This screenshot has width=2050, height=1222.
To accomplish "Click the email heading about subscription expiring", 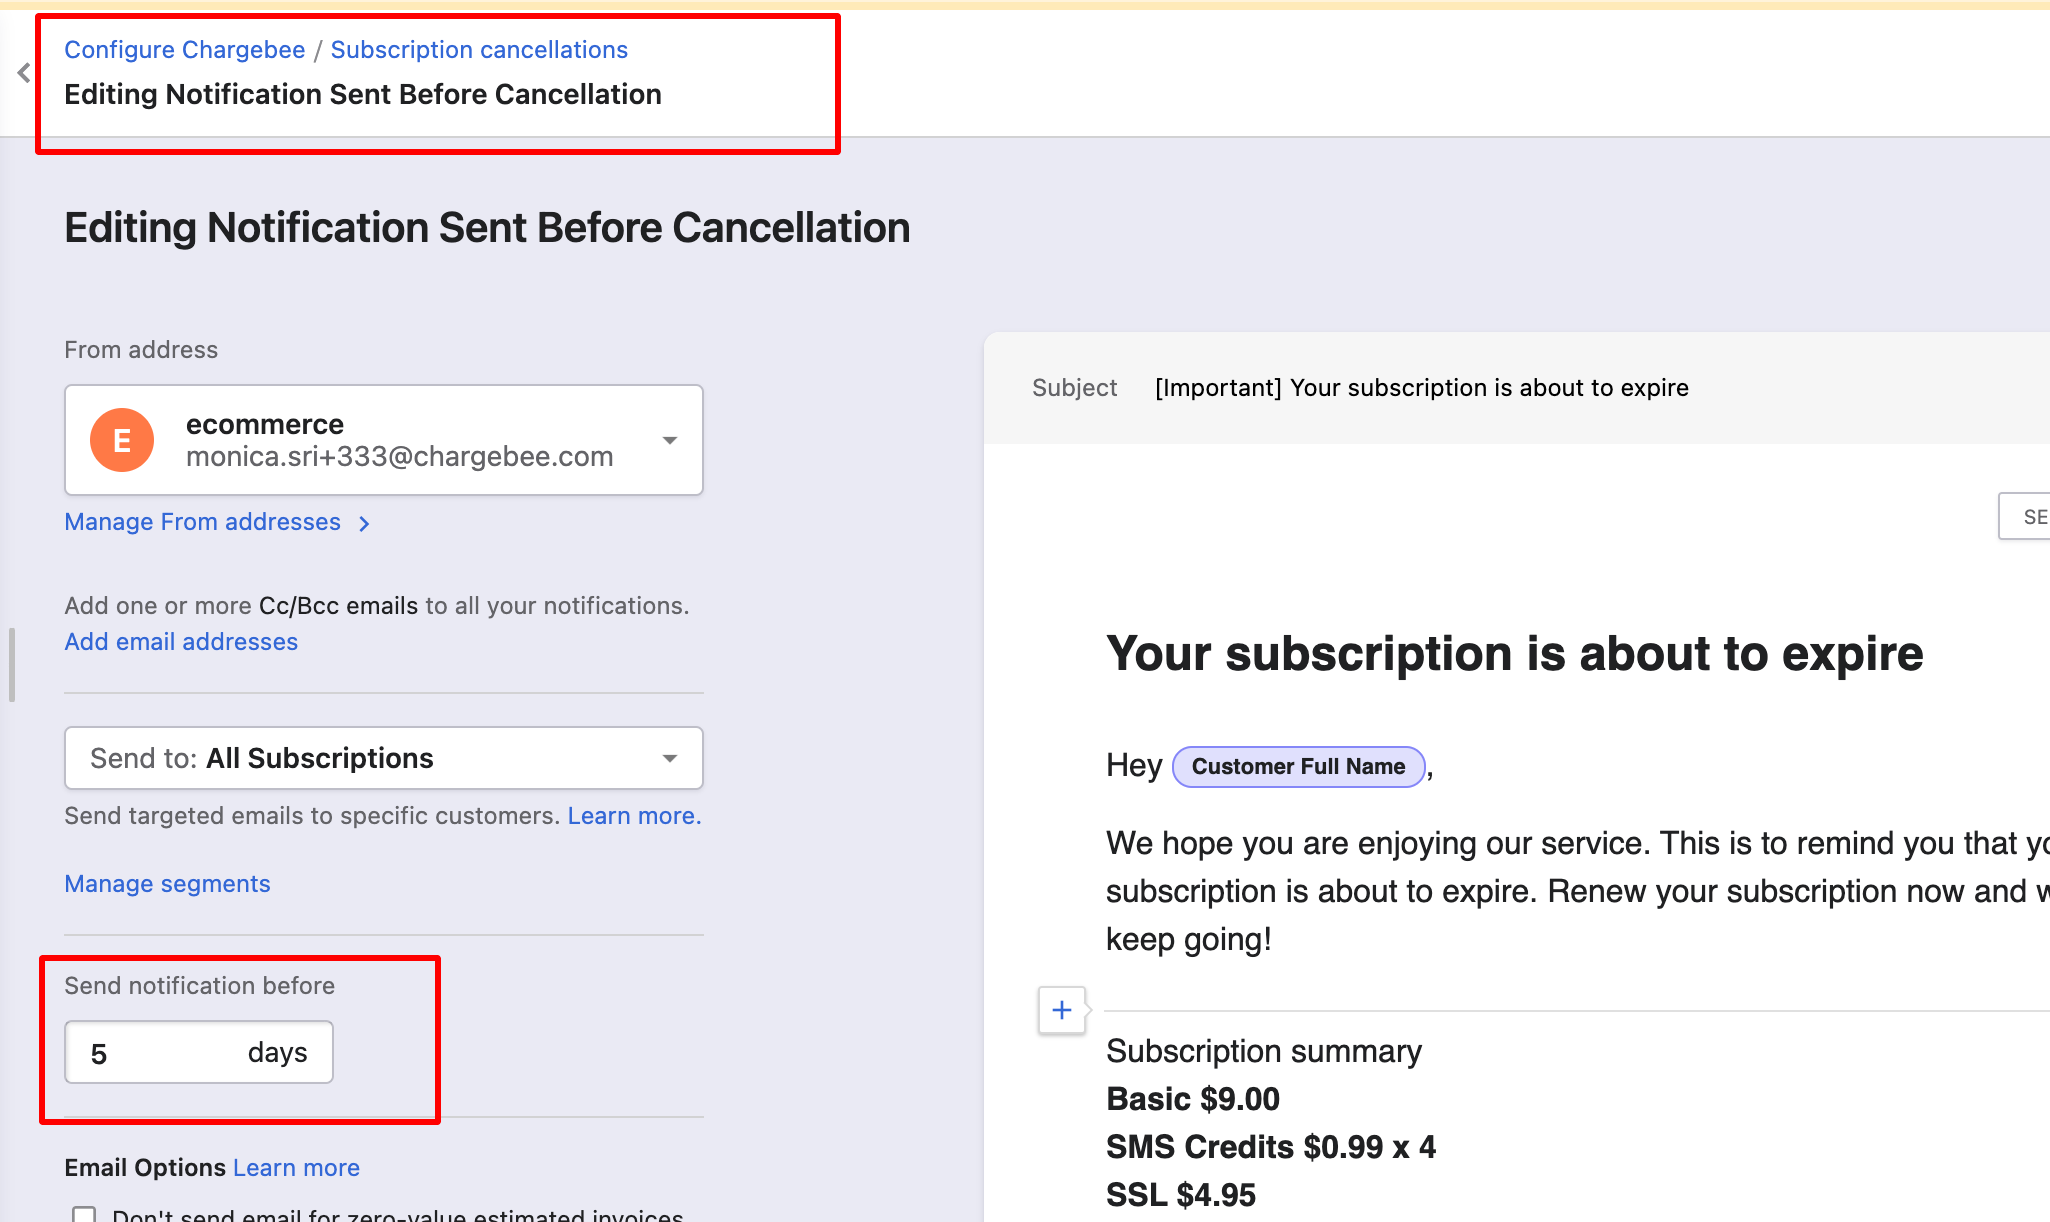I will point(1514,654).
